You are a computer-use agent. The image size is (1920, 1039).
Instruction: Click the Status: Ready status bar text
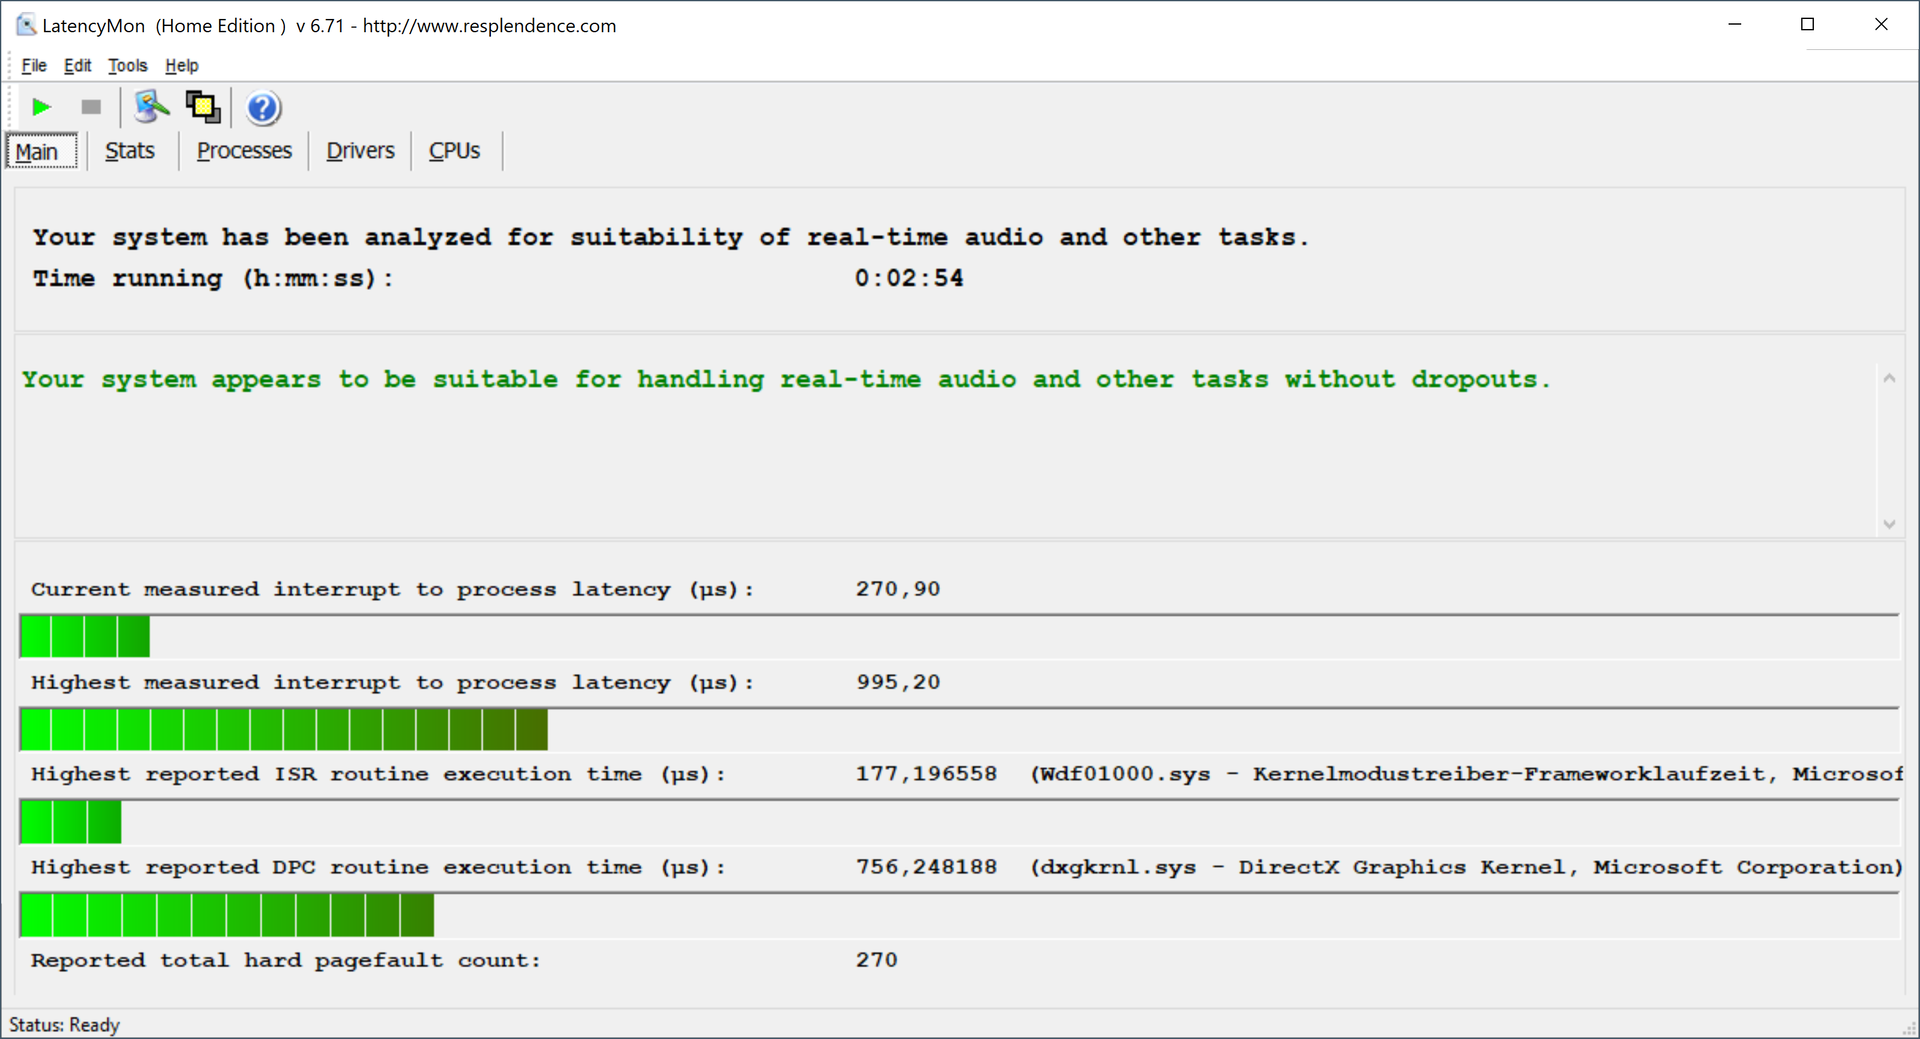coord(64,1025)
